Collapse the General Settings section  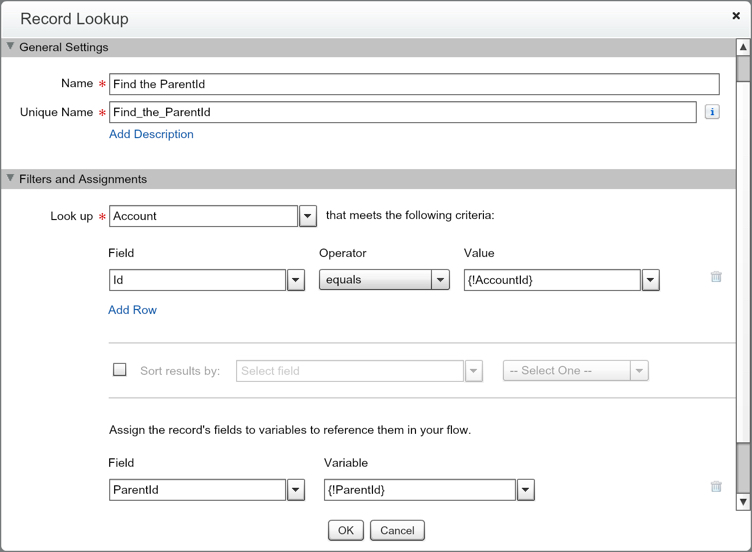click(x=11, y=47)
